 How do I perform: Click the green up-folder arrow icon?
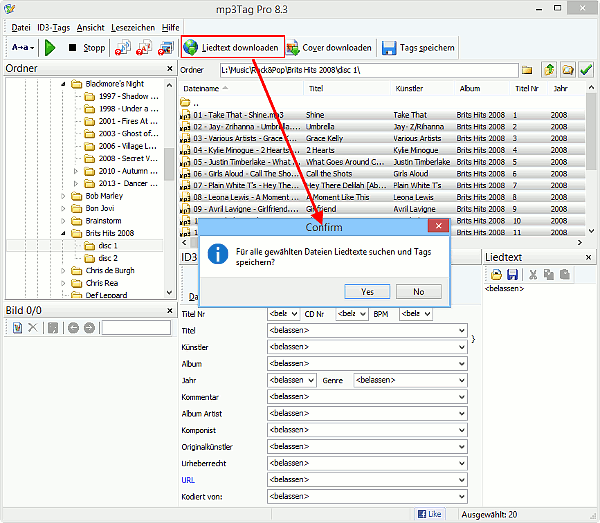pyautogui.click(x=549, y=70)
